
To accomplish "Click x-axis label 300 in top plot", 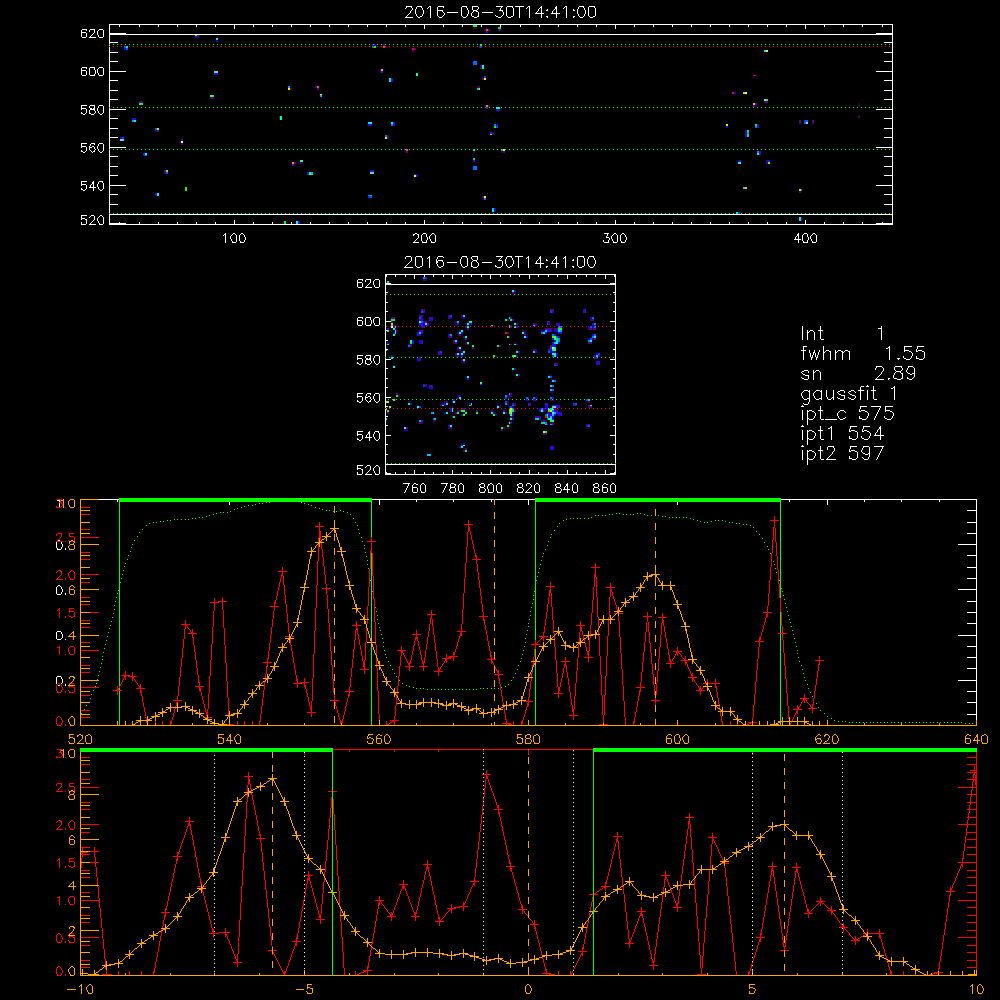I will (x=615, y=239).
